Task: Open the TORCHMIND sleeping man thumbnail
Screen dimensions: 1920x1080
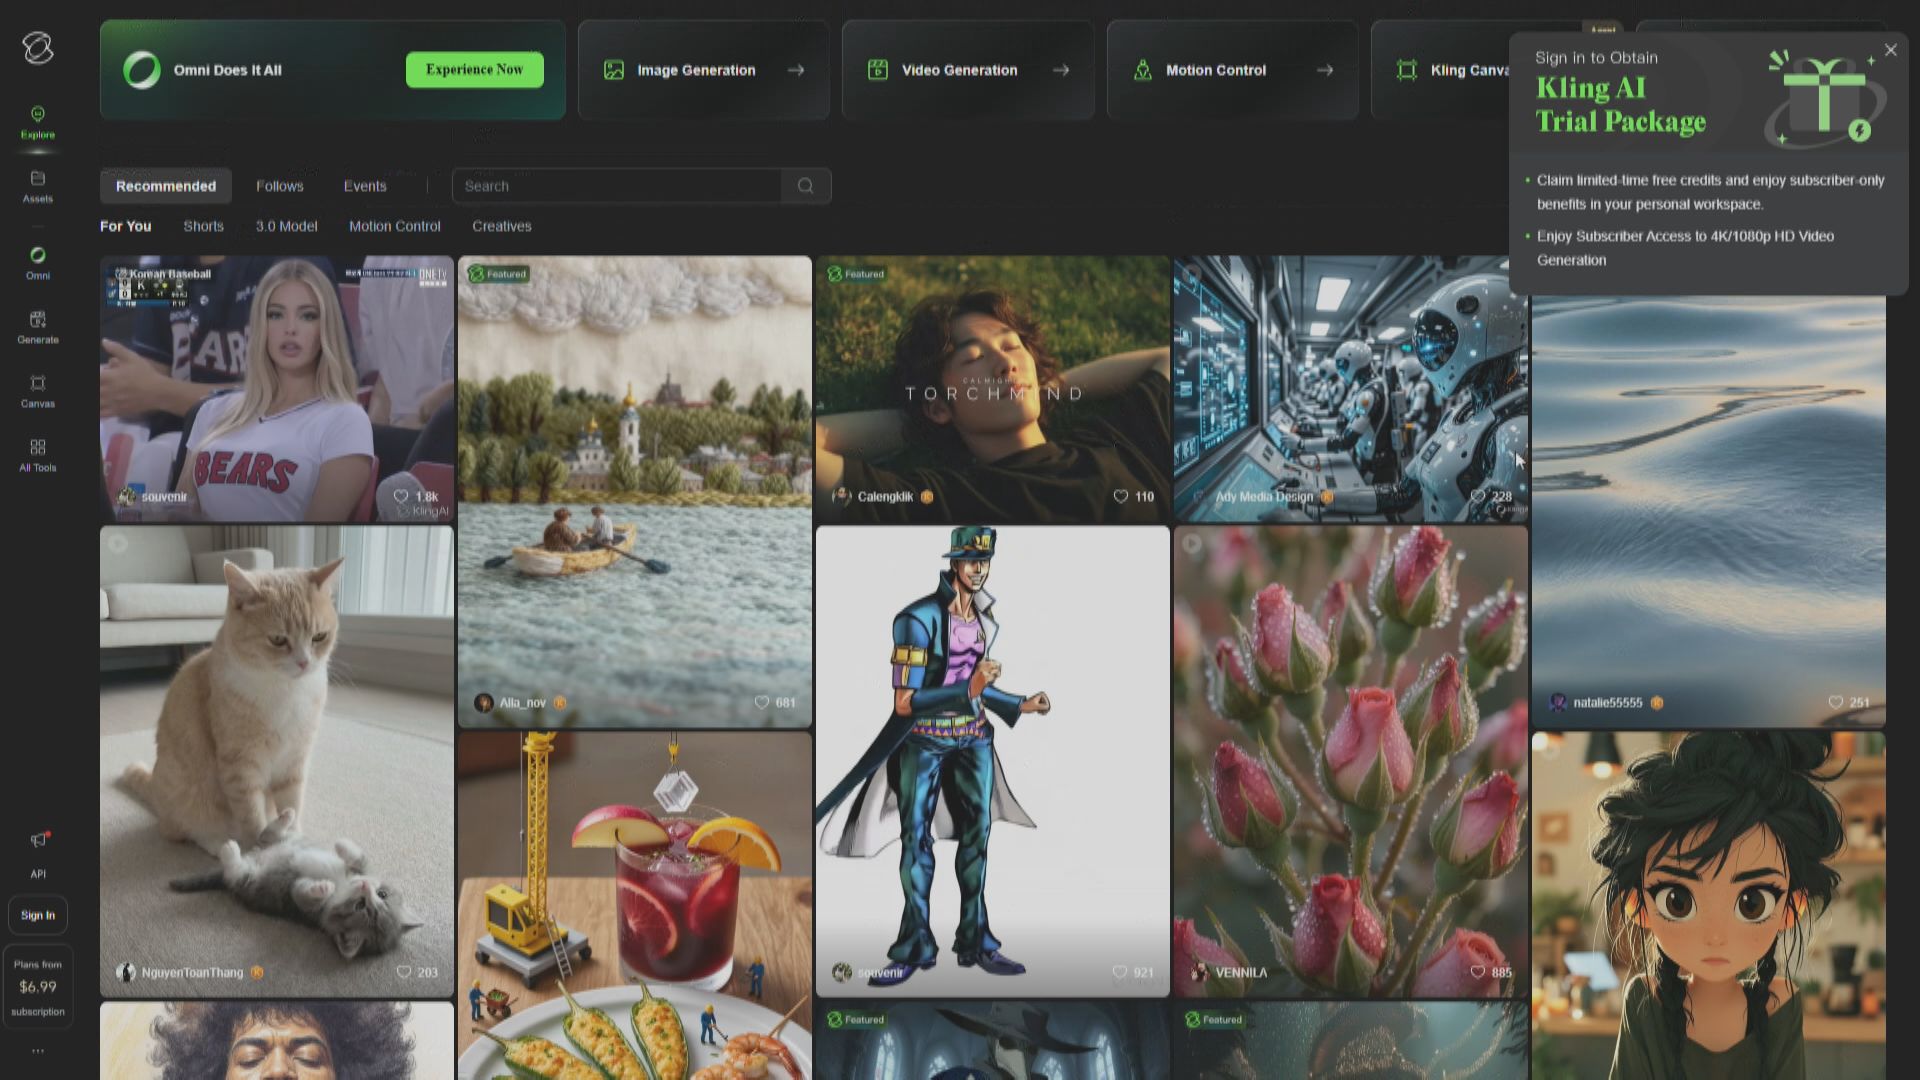Action: [x=993, y=389]
